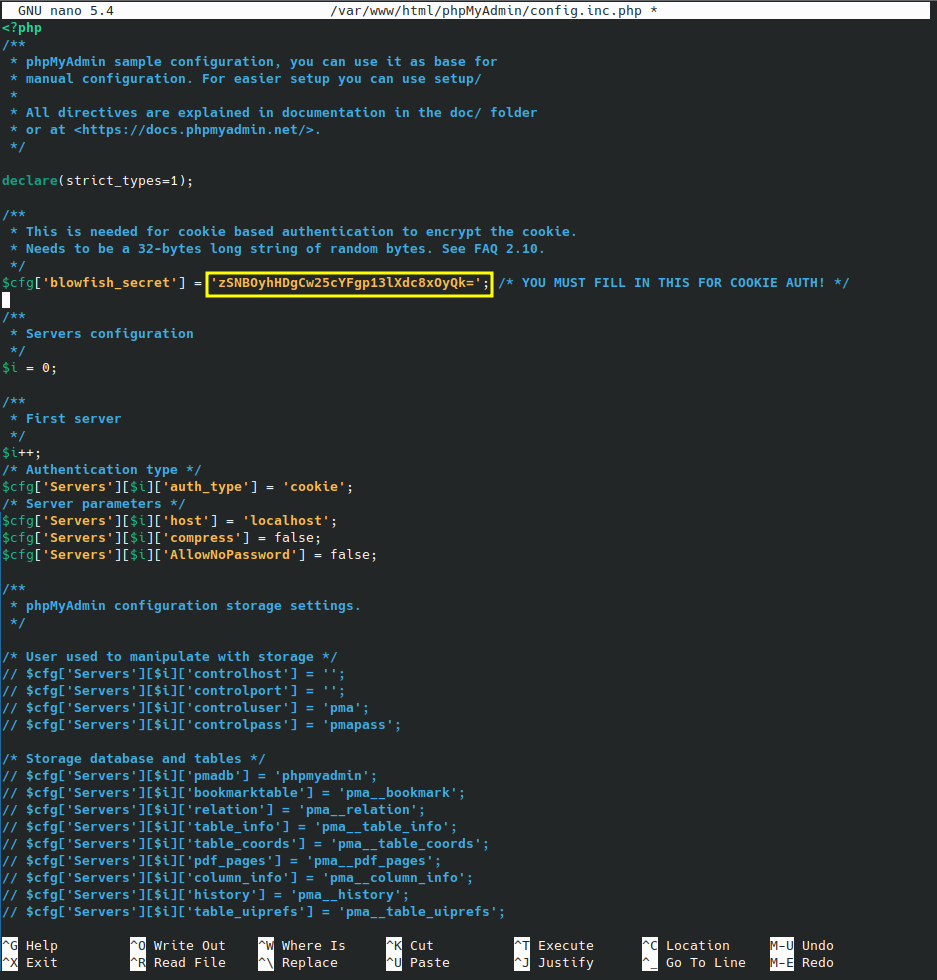Click the ^C Location shortcut
The height and width of the screenshot is (980, 937).
click(x=686, y=946)
